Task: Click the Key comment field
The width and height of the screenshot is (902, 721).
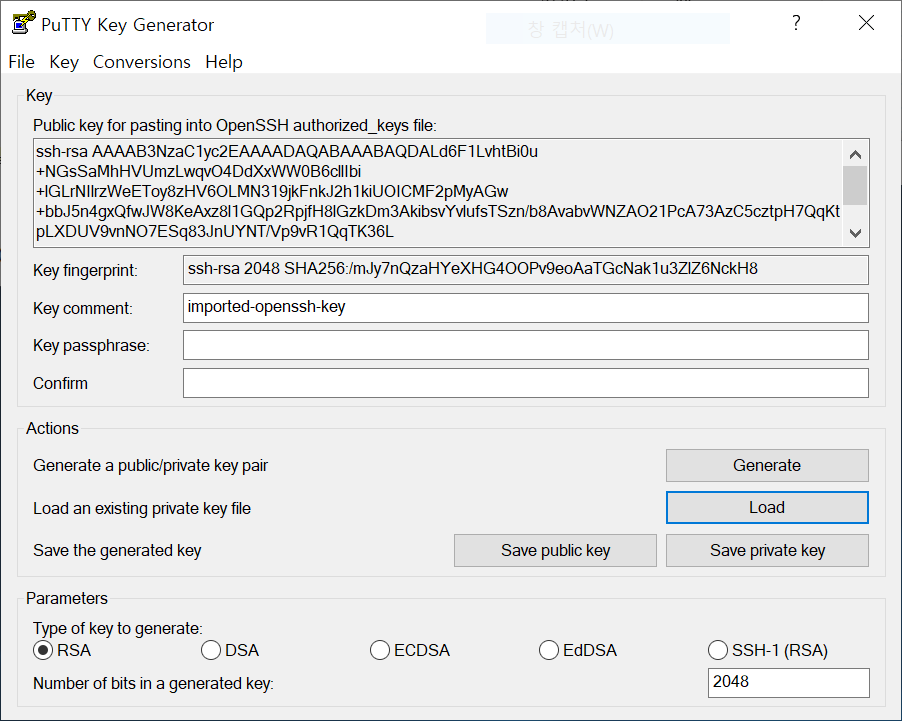Action: 526,308
